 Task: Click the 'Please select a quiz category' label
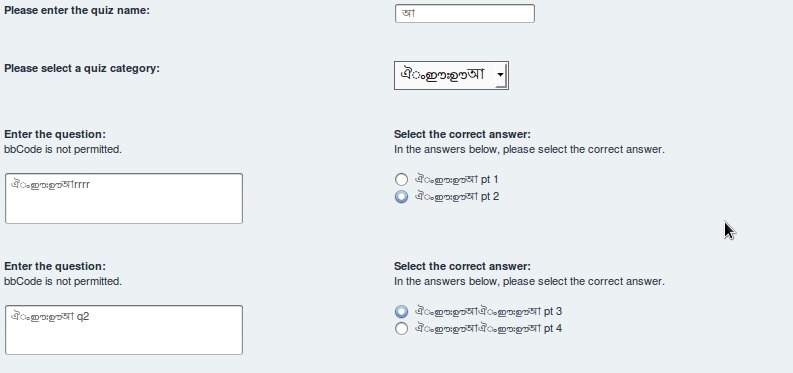click(x=82, y=68)
